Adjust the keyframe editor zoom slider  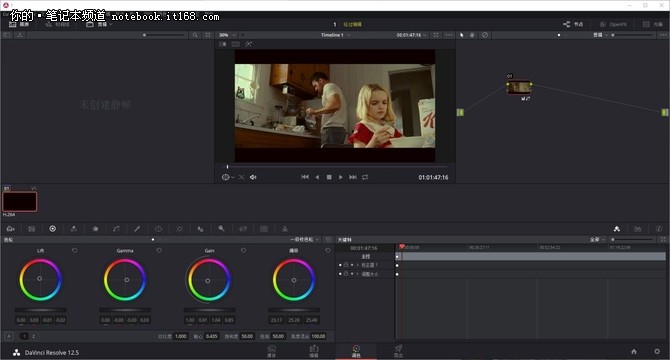tap(632, 240)
